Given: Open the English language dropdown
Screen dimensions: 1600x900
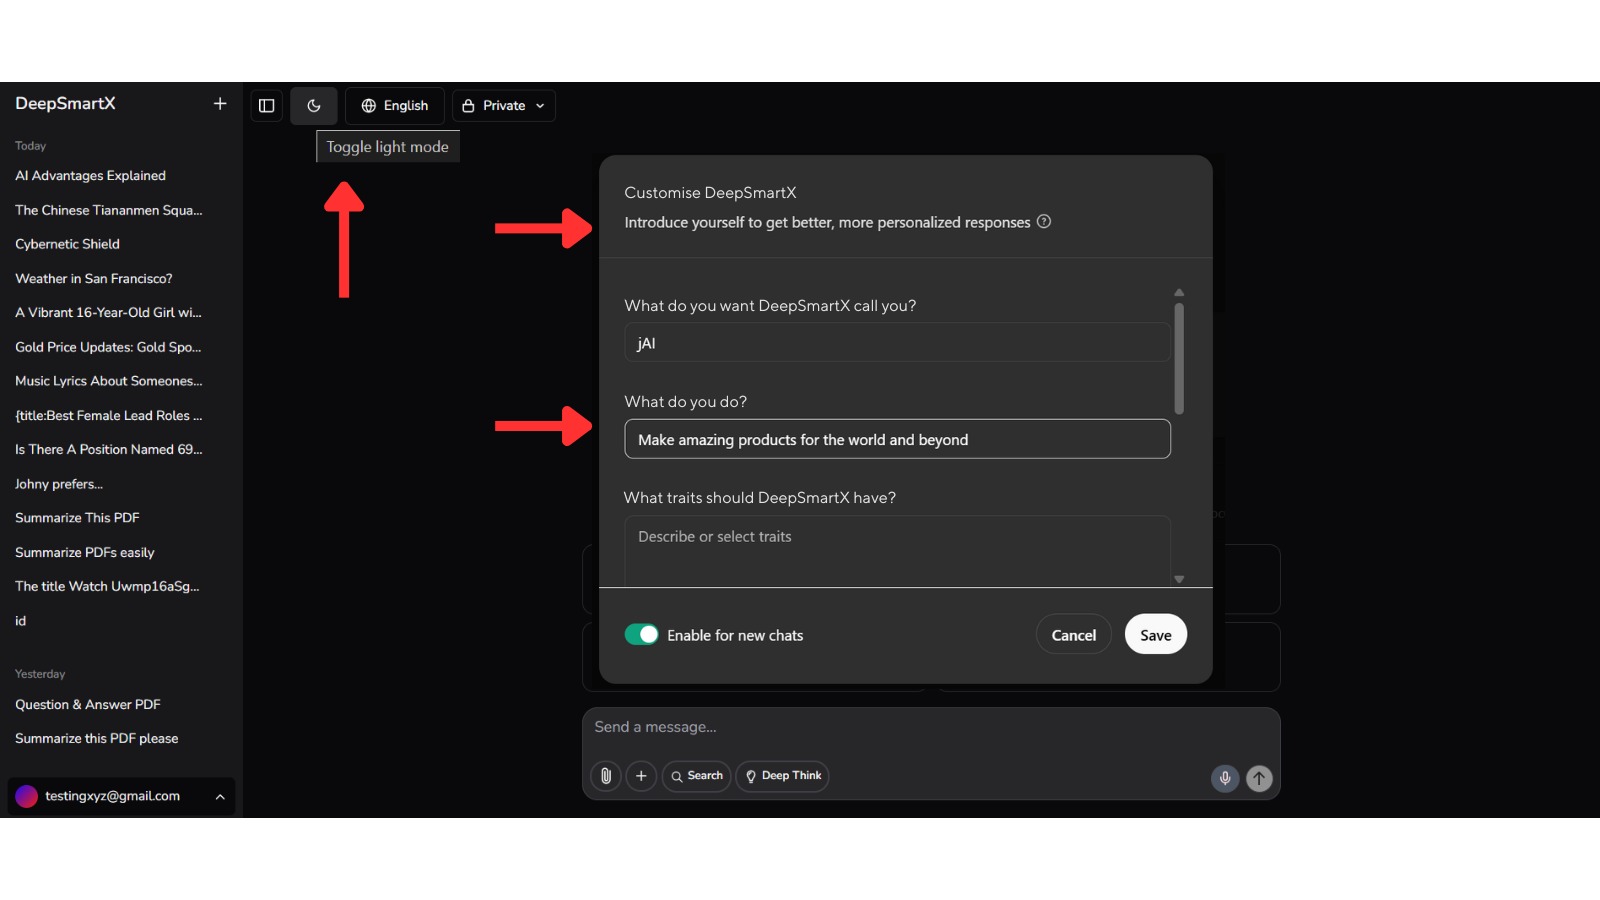Looking at the screenshot, I should coord(395,106).
